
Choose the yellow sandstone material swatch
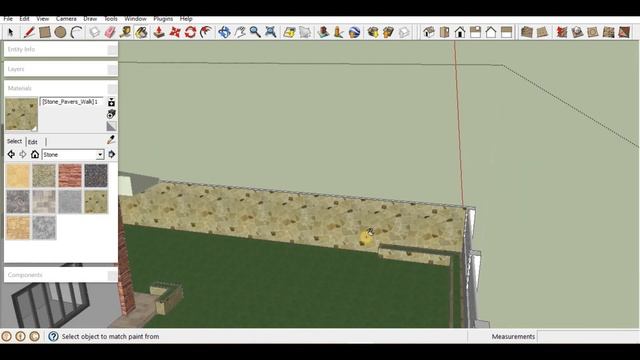[18, 176]
